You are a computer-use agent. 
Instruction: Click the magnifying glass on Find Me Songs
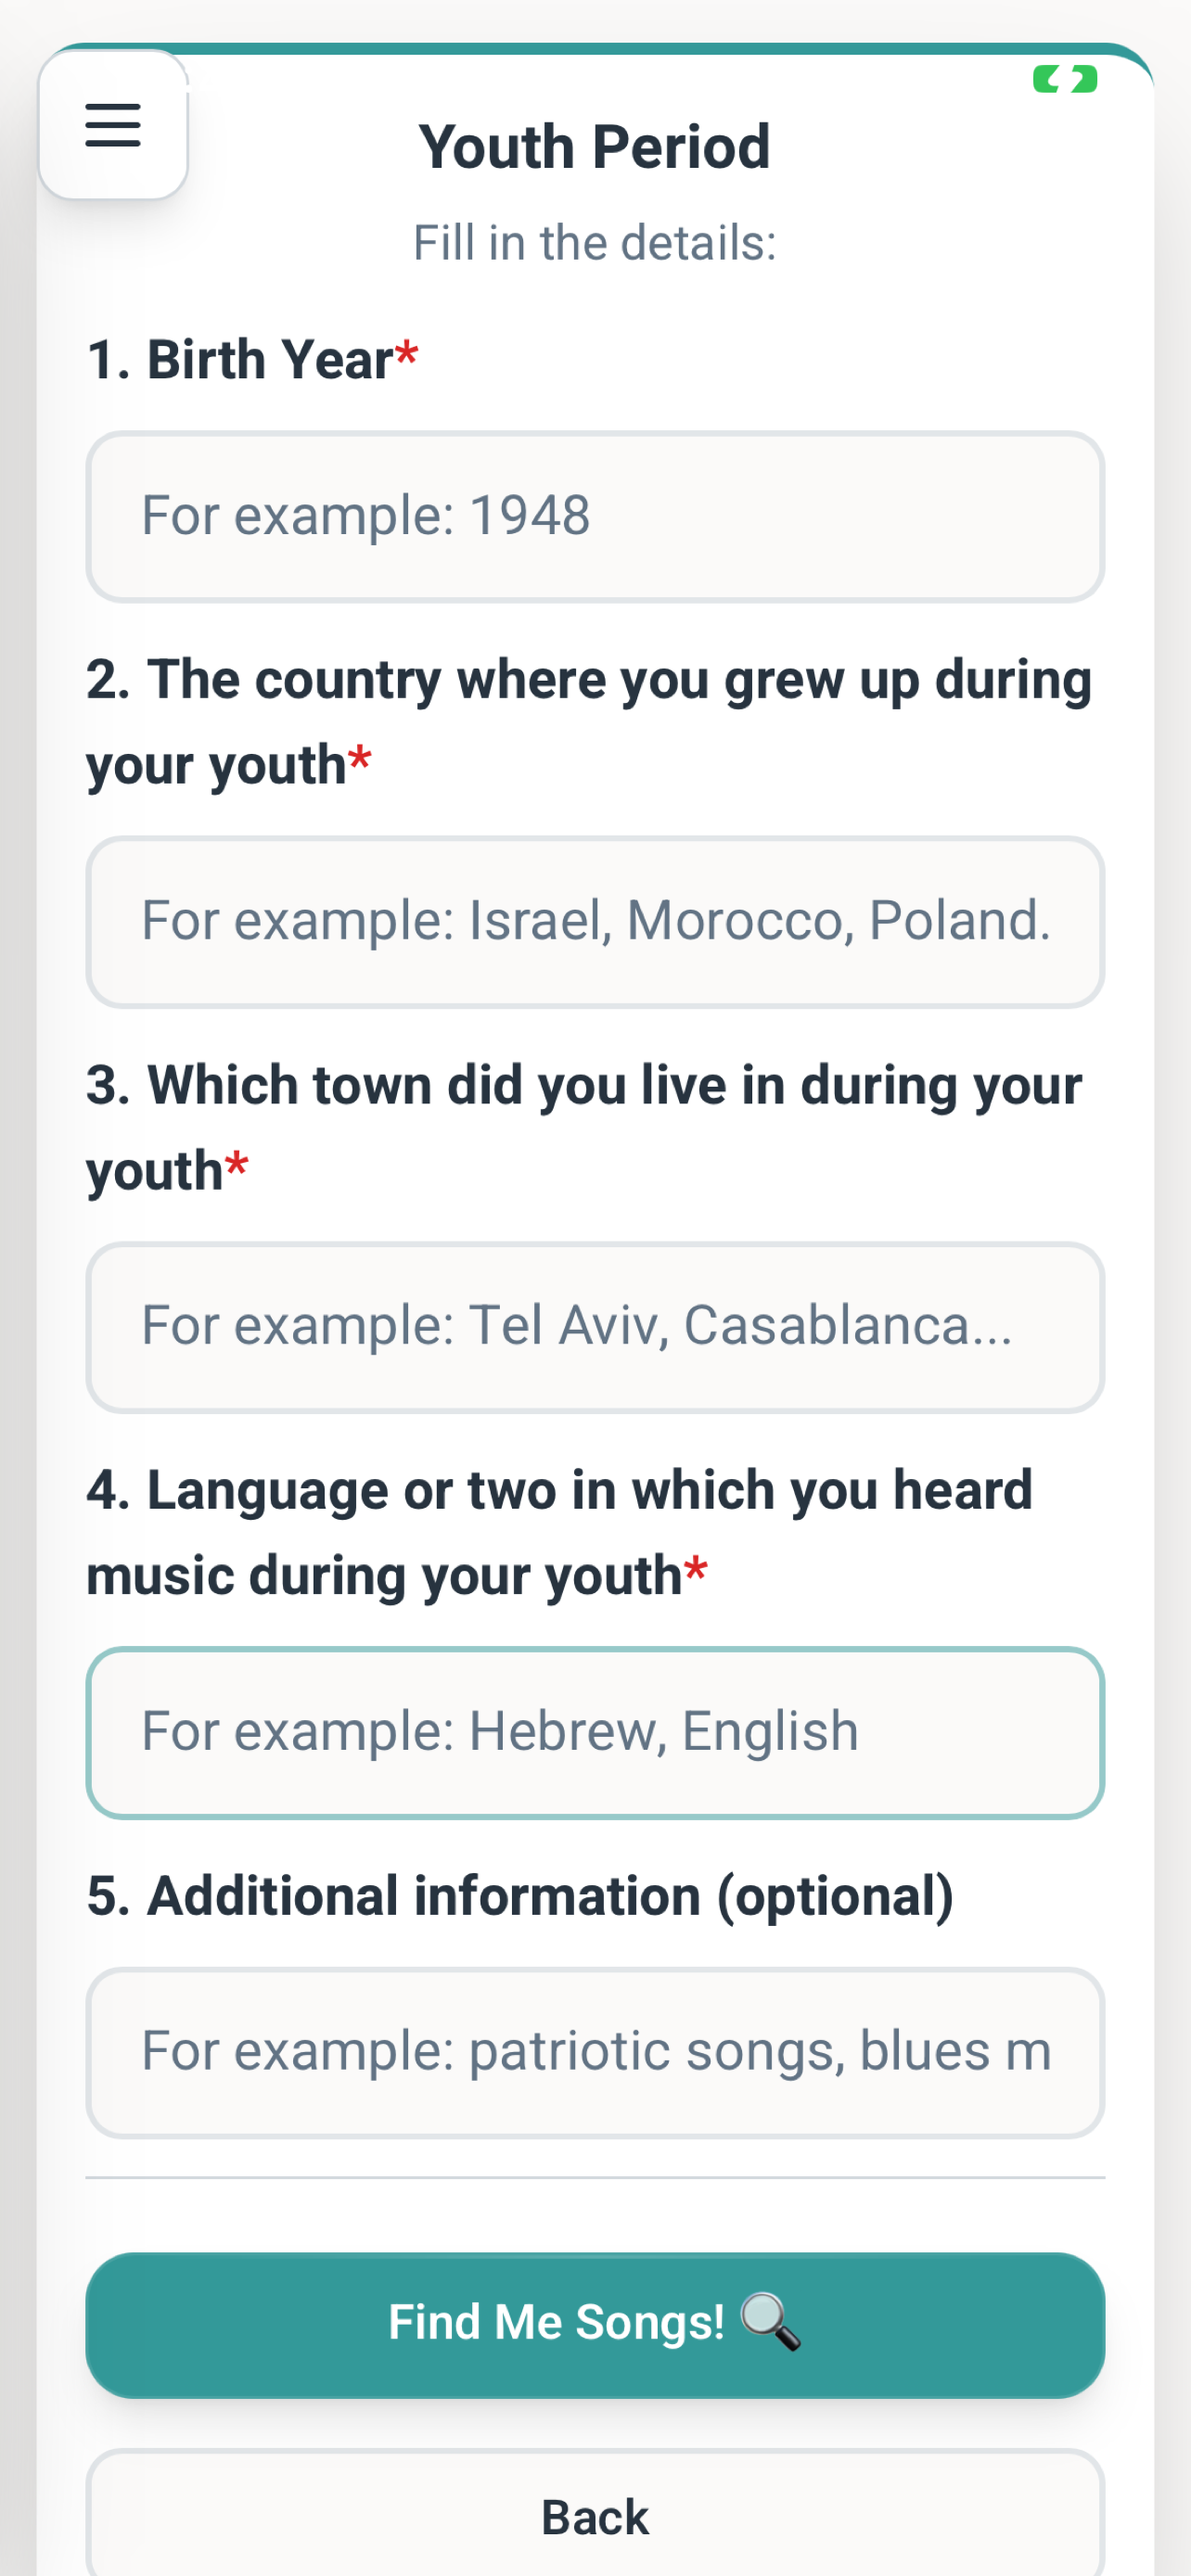(770, 2321)
